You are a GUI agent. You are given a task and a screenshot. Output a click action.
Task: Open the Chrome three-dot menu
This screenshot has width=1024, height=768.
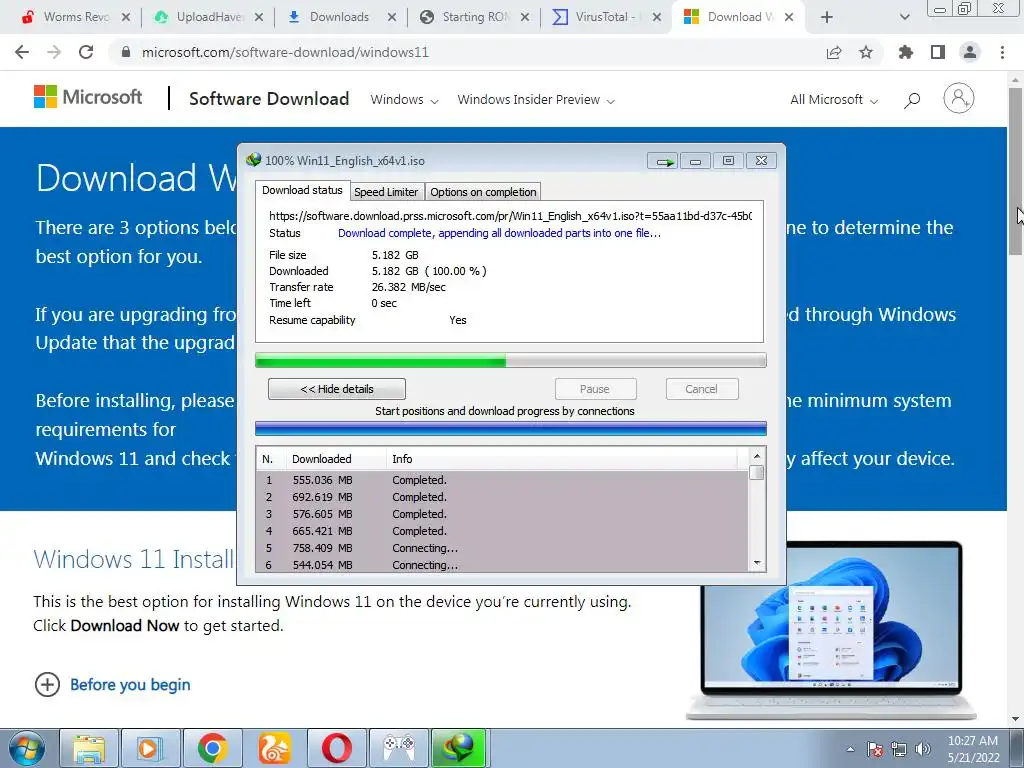(1002, 52)
